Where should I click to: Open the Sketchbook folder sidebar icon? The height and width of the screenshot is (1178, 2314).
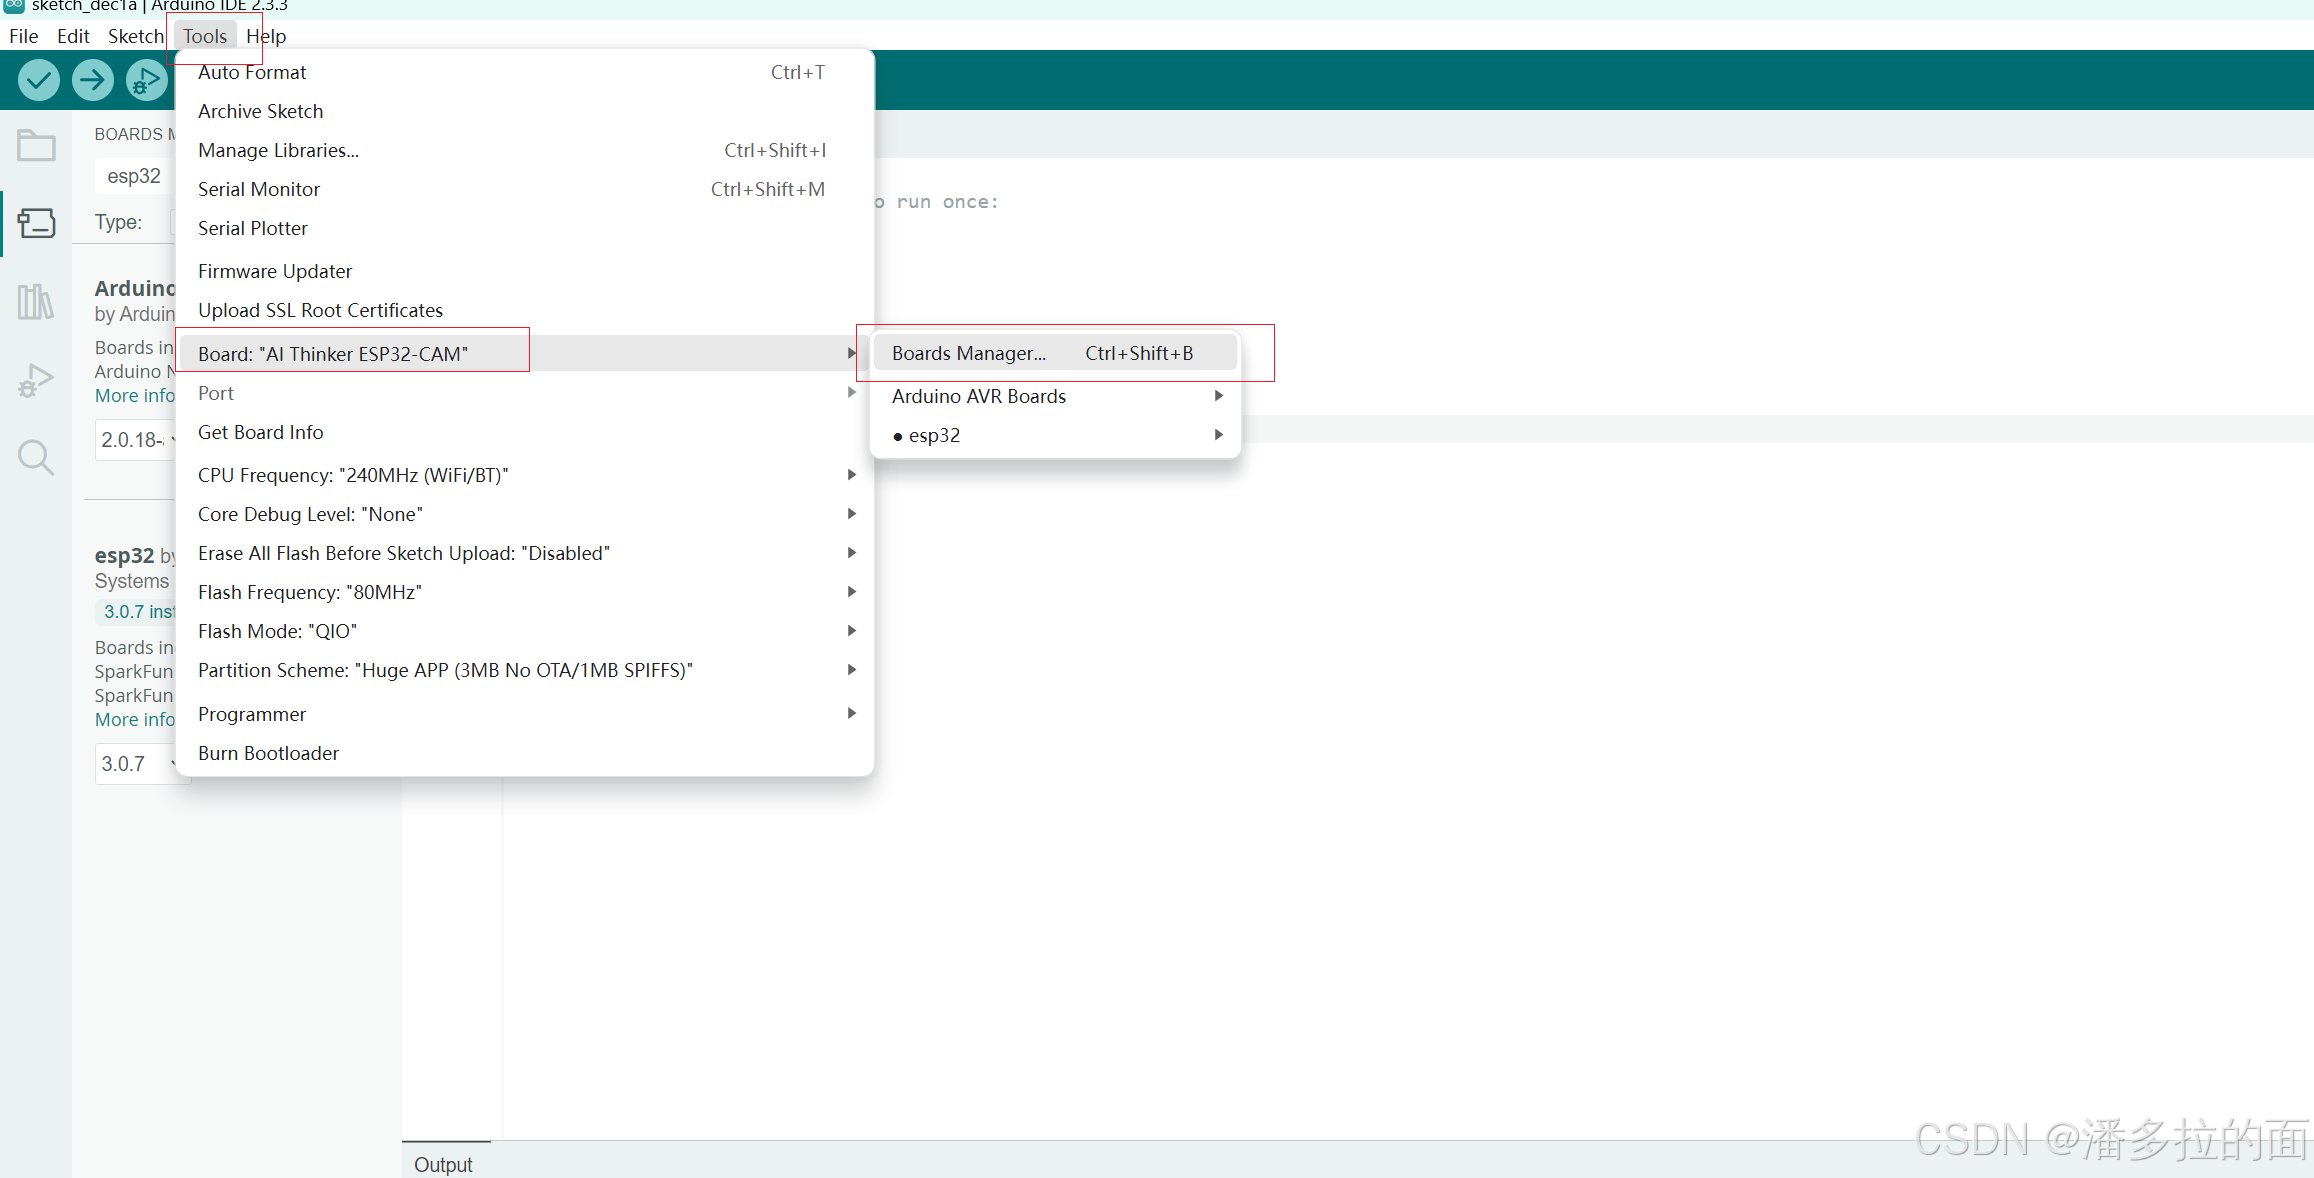(x=36, y=146)
